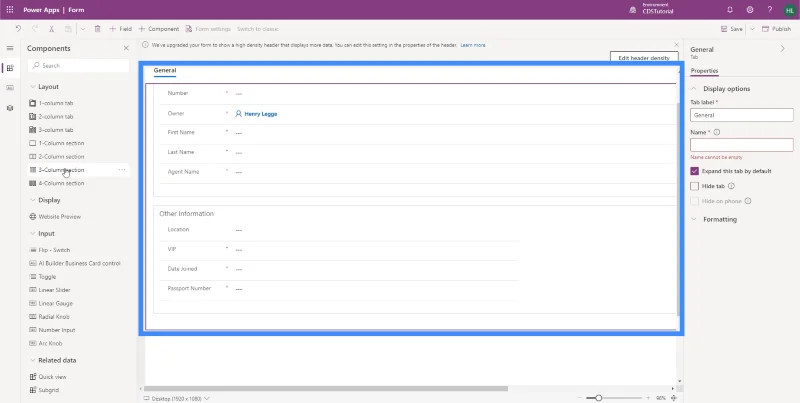Screen dimensions: 800x403
Task: Select AI Builder Business Card control
Action: point(75,263)
